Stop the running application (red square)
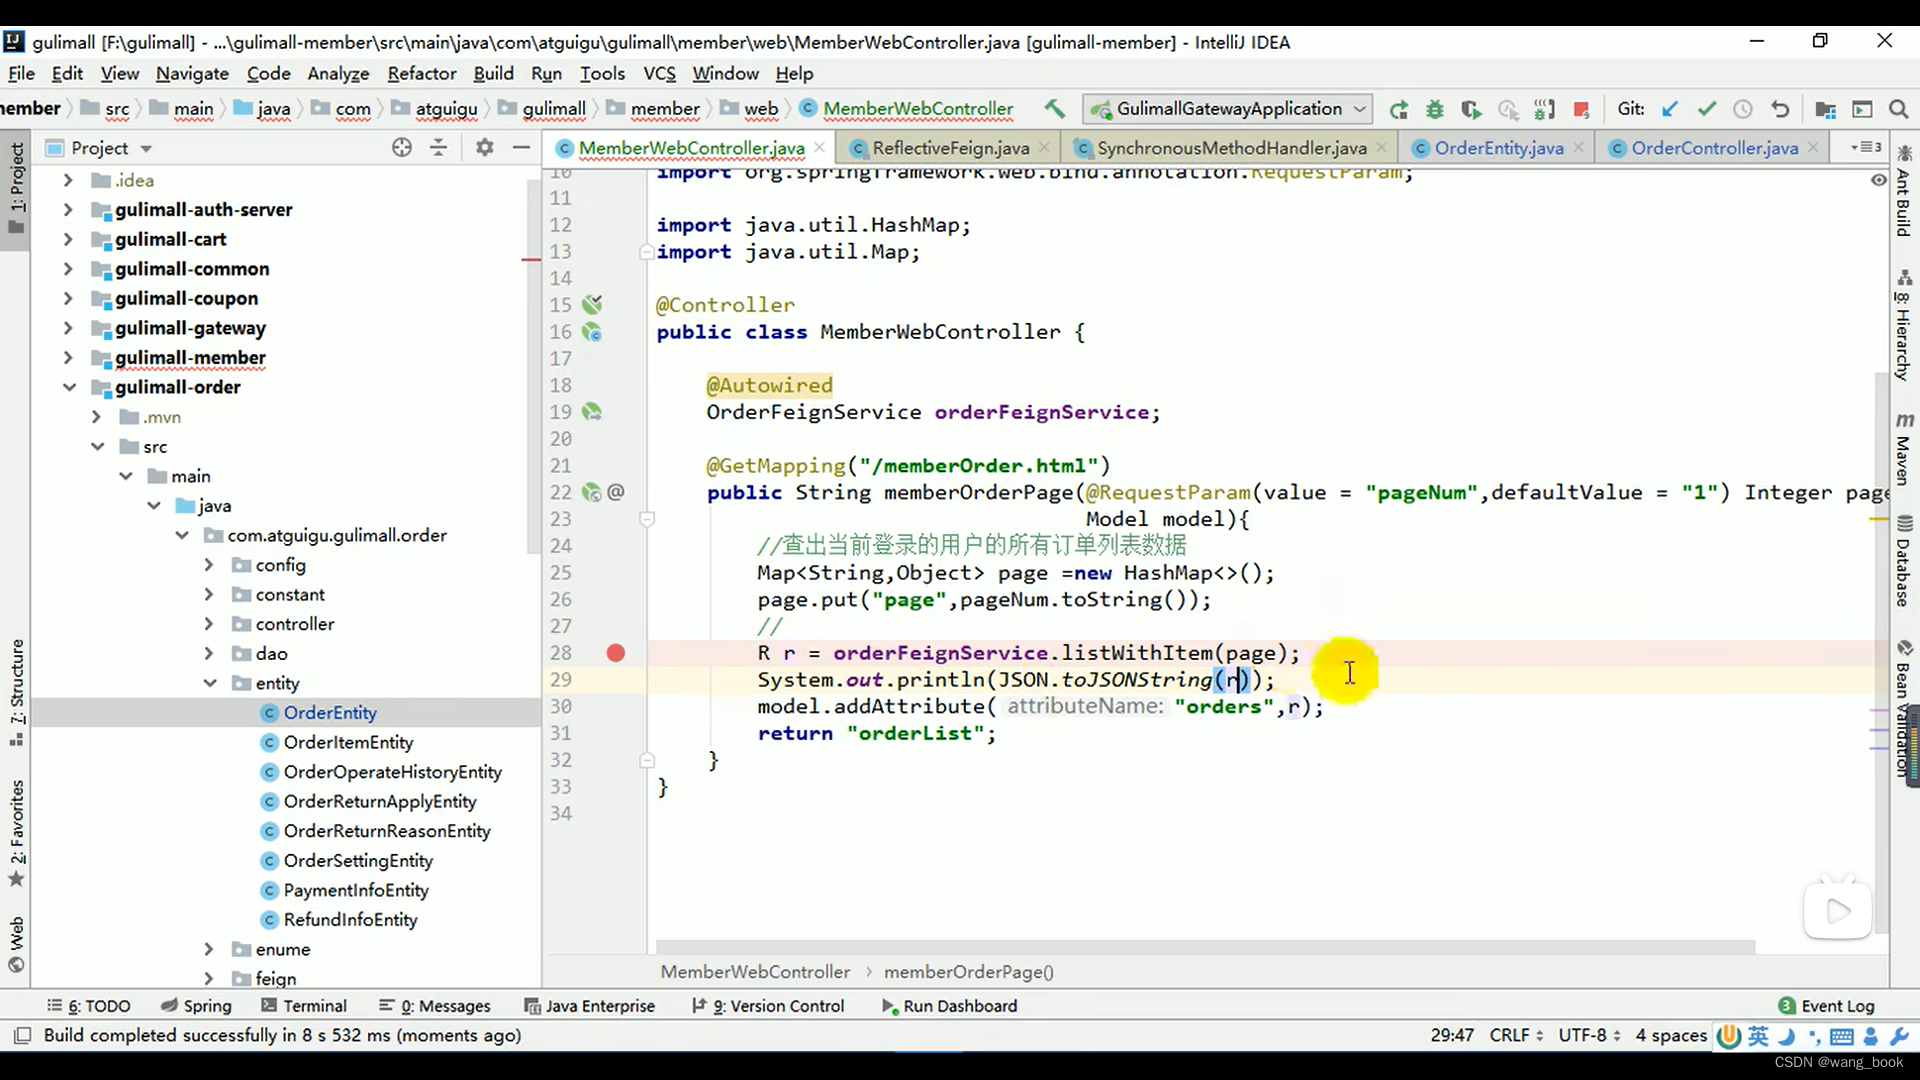Viewport: 1920px width, 1080px height. coord(1581,109)
